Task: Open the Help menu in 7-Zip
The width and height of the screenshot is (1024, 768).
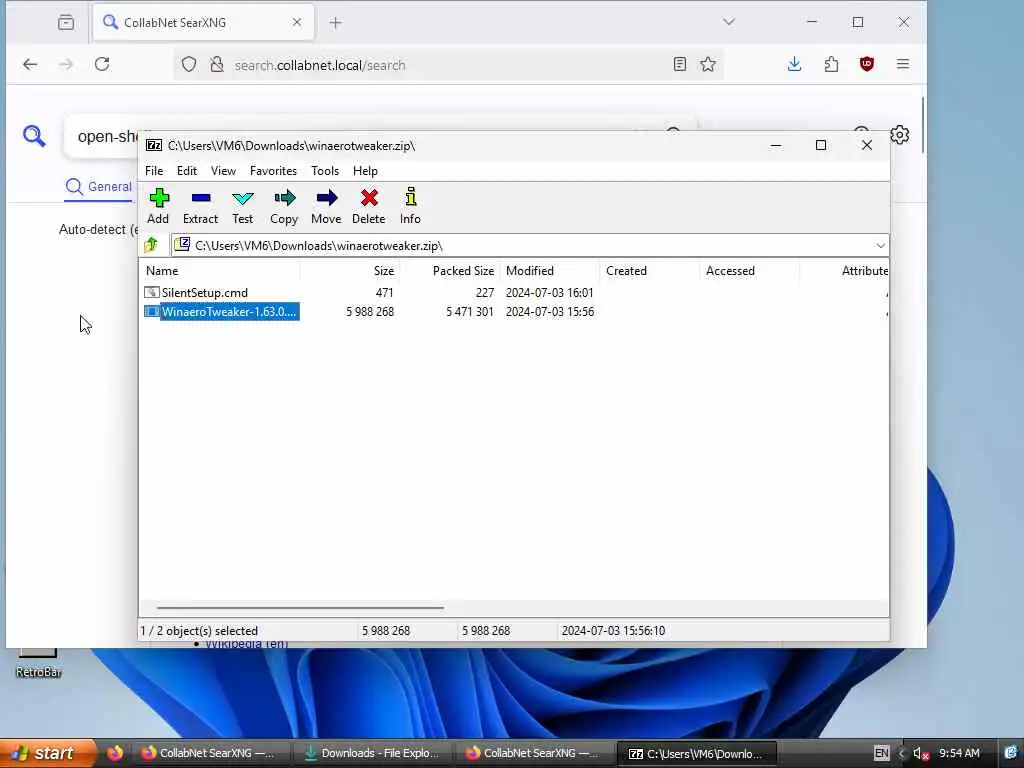Action: [x=365, y=170]
